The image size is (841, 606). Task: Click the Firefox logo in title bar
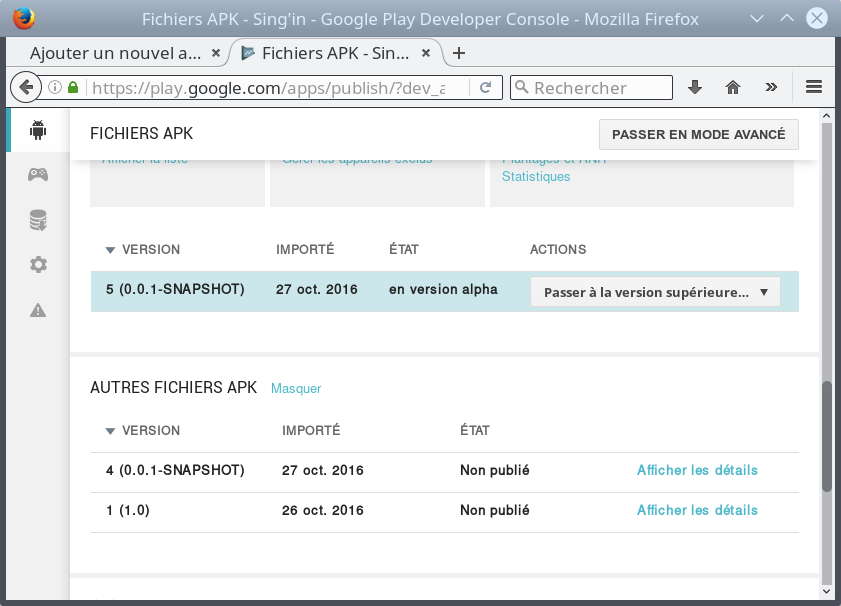point(24,18)
